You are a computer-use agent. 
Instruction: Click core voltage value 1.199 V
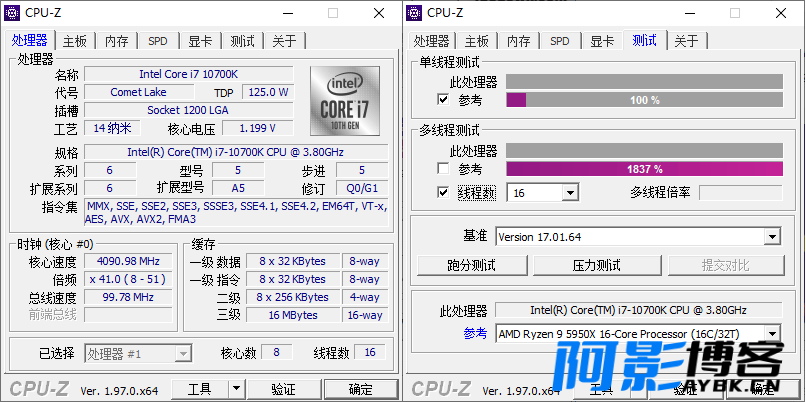click(x=258, y=128)
